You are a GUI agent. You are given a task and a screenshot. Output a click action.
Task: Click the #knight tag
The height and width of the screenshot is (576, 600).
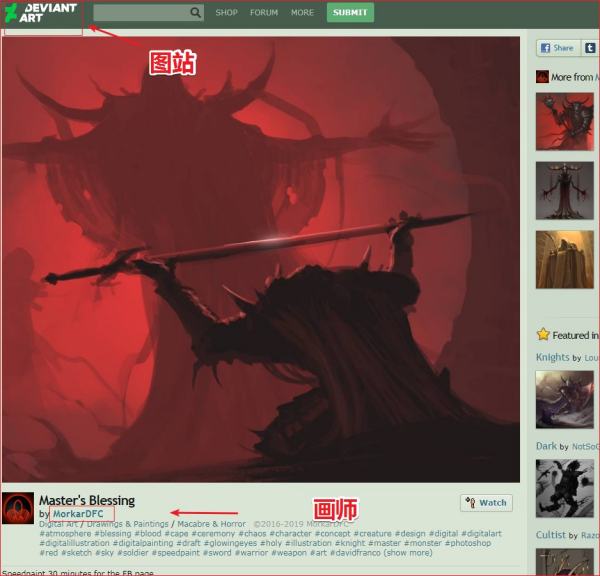click(350, 543)
